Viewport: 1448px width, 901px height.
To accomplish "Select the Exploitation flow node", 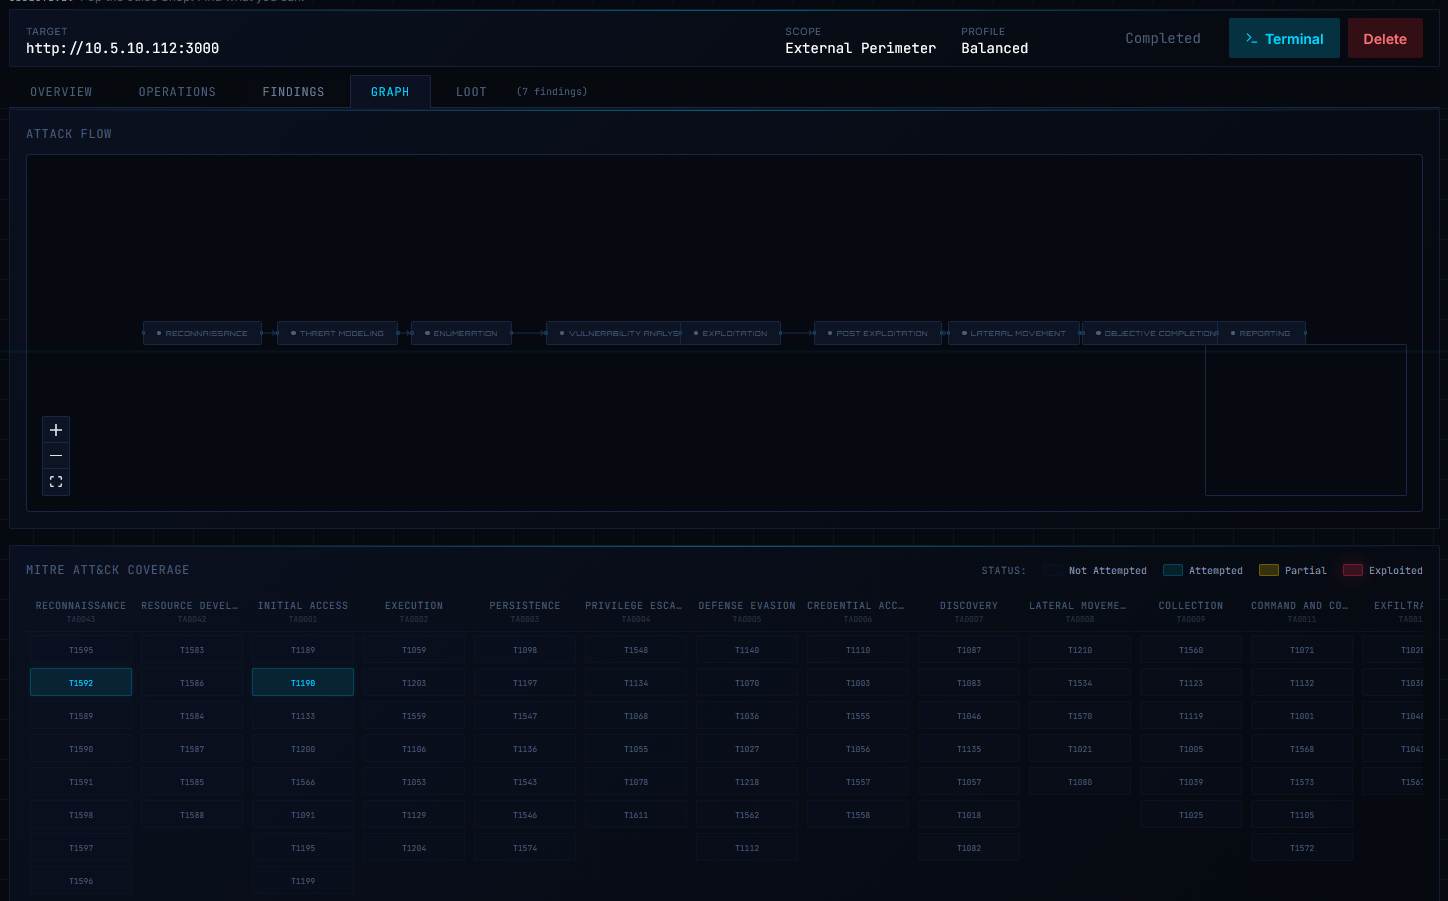I will 731,333.
